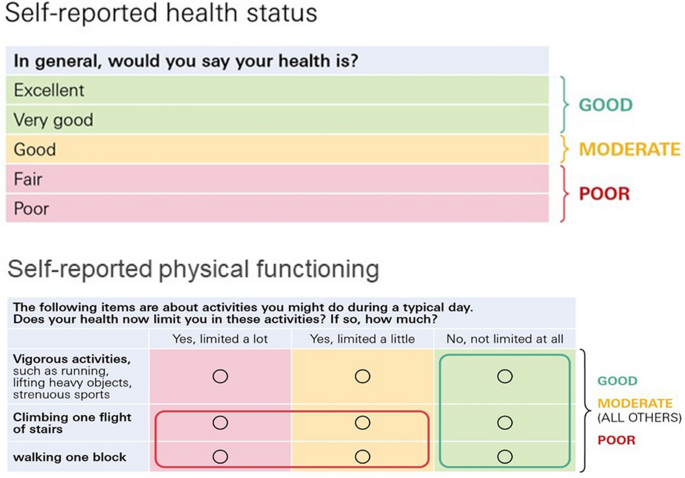Click the 'No, not limited at all' column header
Image resolution: width=685 pixels, height=478 pixels.
pos(504,340)
